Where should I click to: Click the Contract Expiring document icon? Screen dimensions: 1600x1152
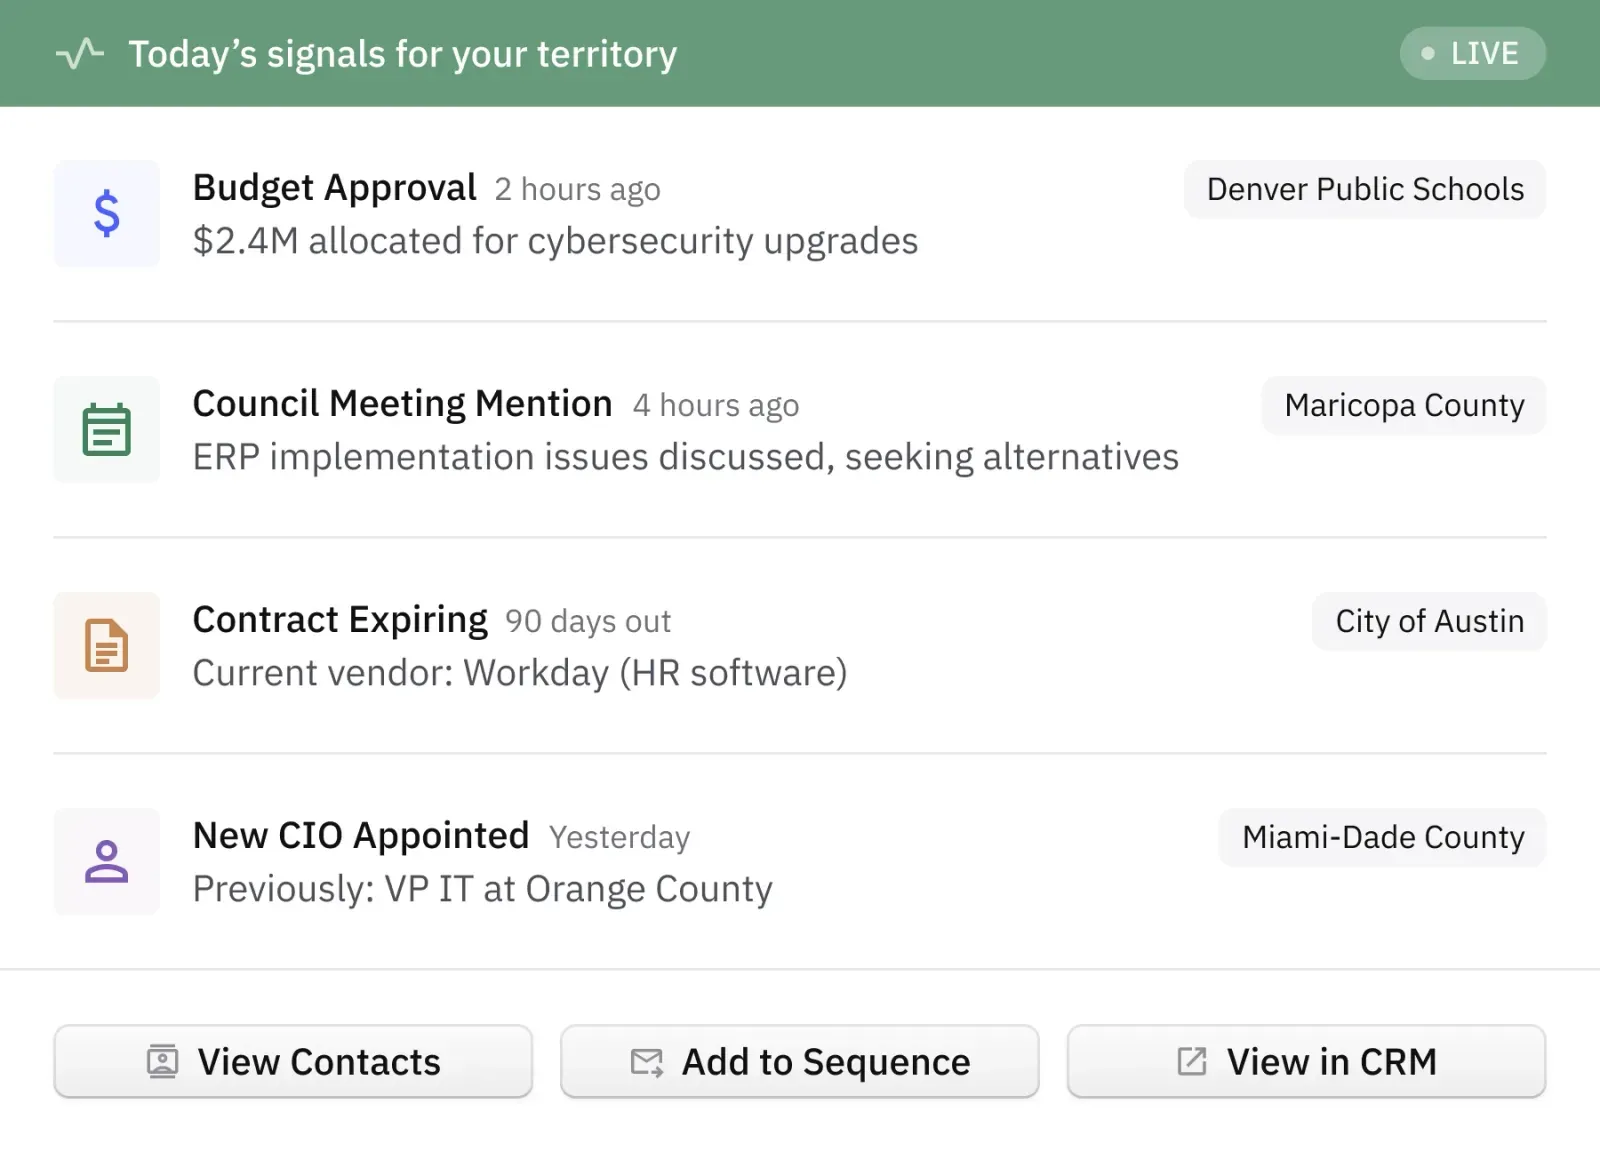coord(107,646)
